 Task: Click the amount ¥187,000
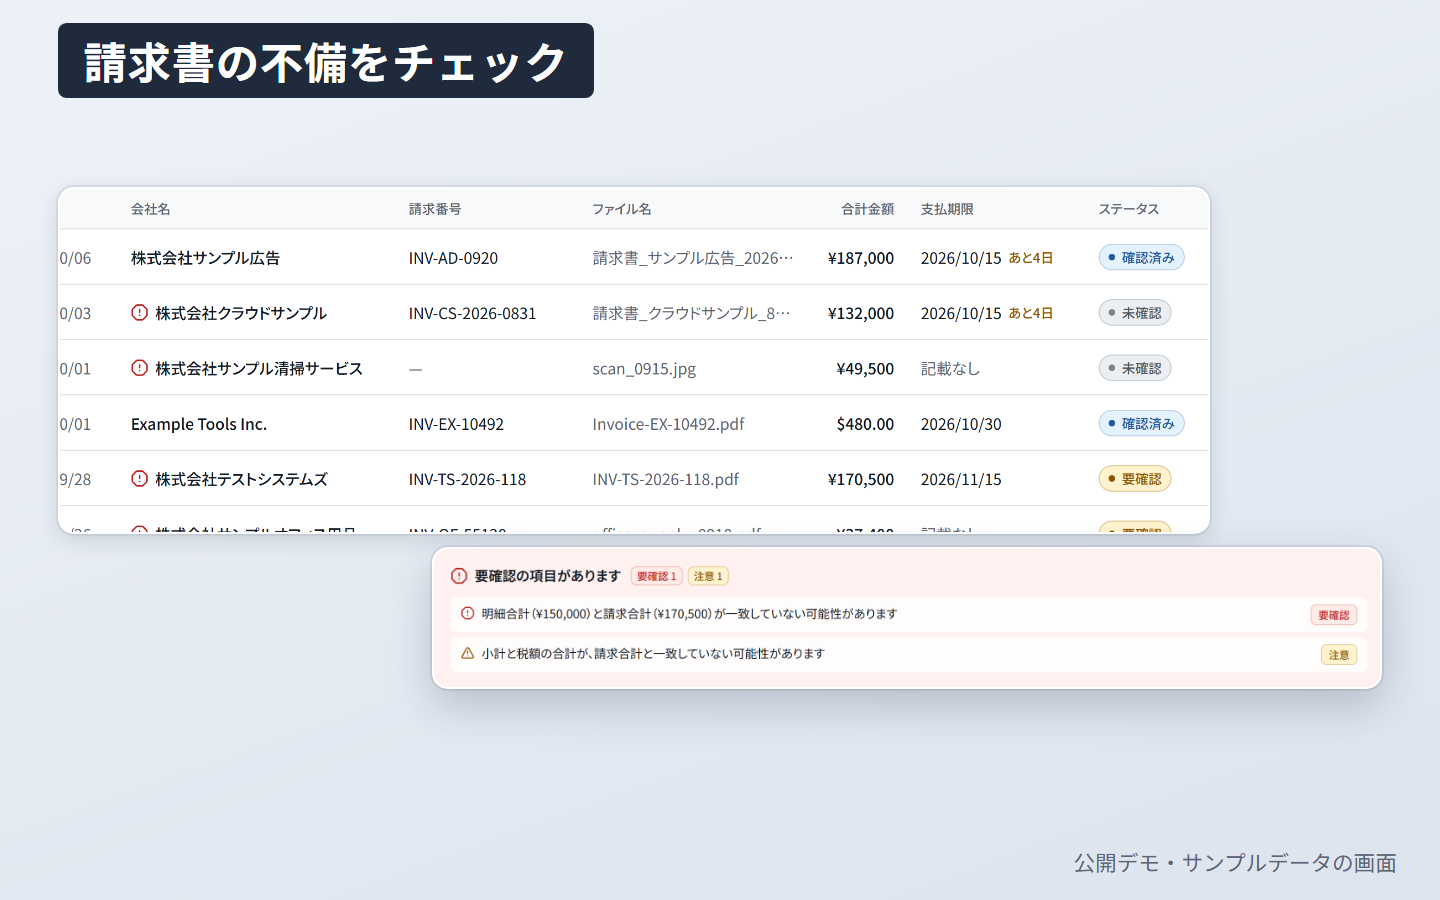point(861,258)
